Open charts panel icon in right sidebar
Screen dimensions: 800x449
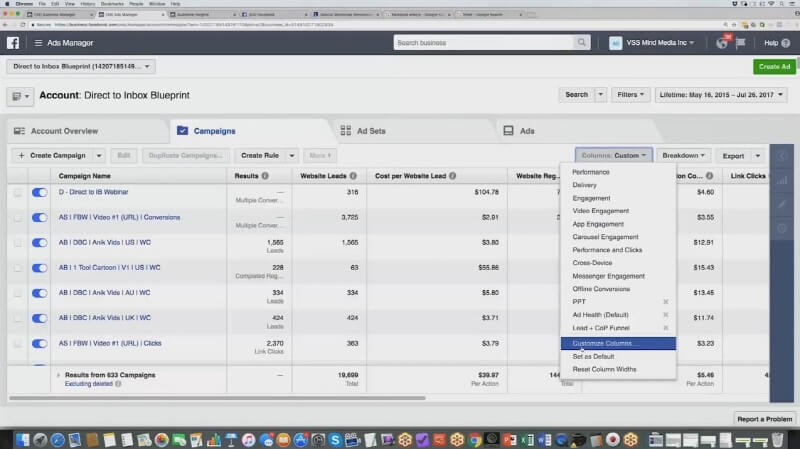pyautogui.click(x=782, y=181)
